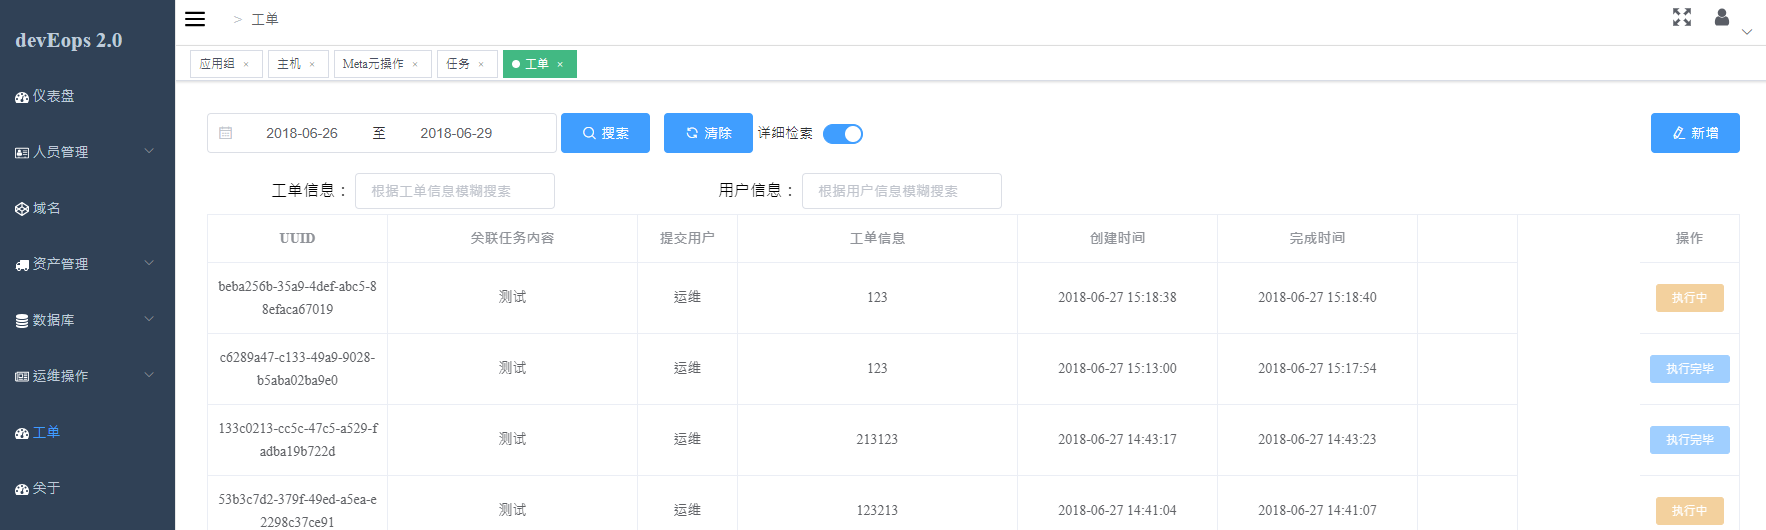Screen dimensions: 1766x530
Task: Close the 应用组 tab
Action: (246, 65)
